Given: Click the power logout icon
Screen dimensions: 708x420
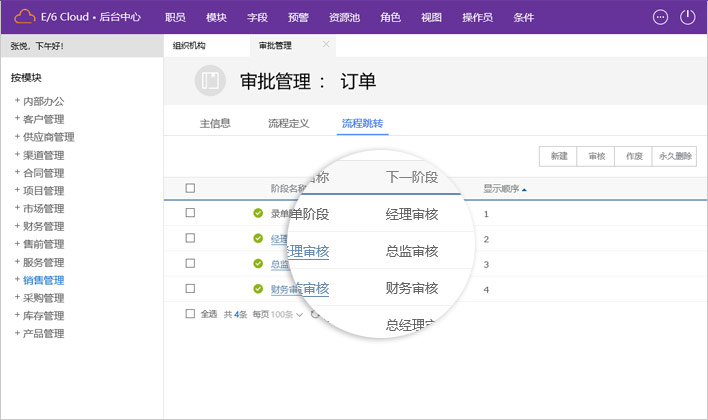Looking at the screenshot, I should (688, 17).
